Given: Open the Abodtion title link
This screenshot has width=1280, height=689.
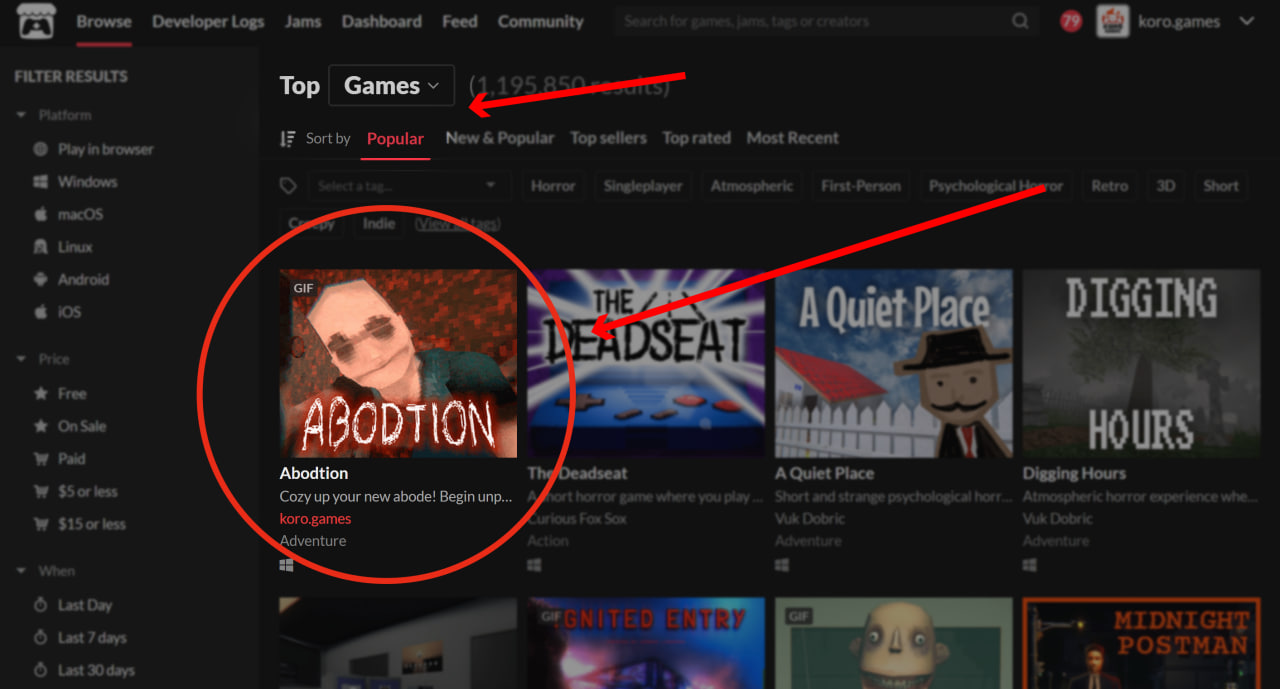Looking at the screenshot, I should [314, 473].
